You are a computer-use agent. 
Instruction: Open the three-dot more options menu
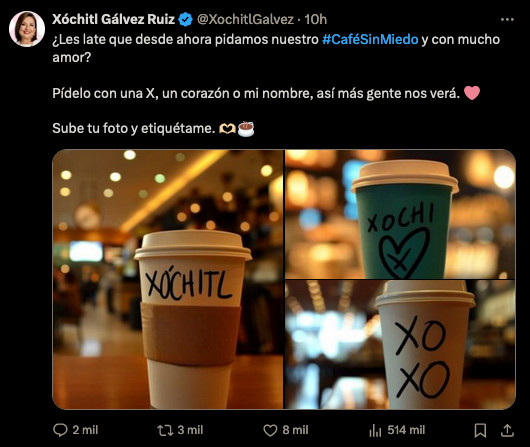[507, 20]
